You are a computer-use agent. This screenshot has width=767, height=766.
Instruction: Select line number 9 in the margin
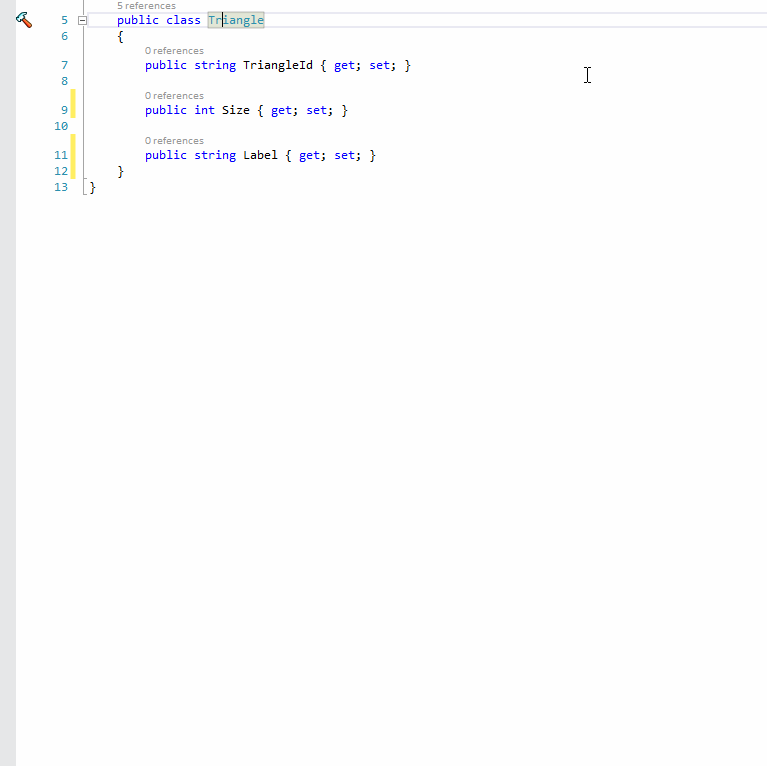tap(65, 111)
